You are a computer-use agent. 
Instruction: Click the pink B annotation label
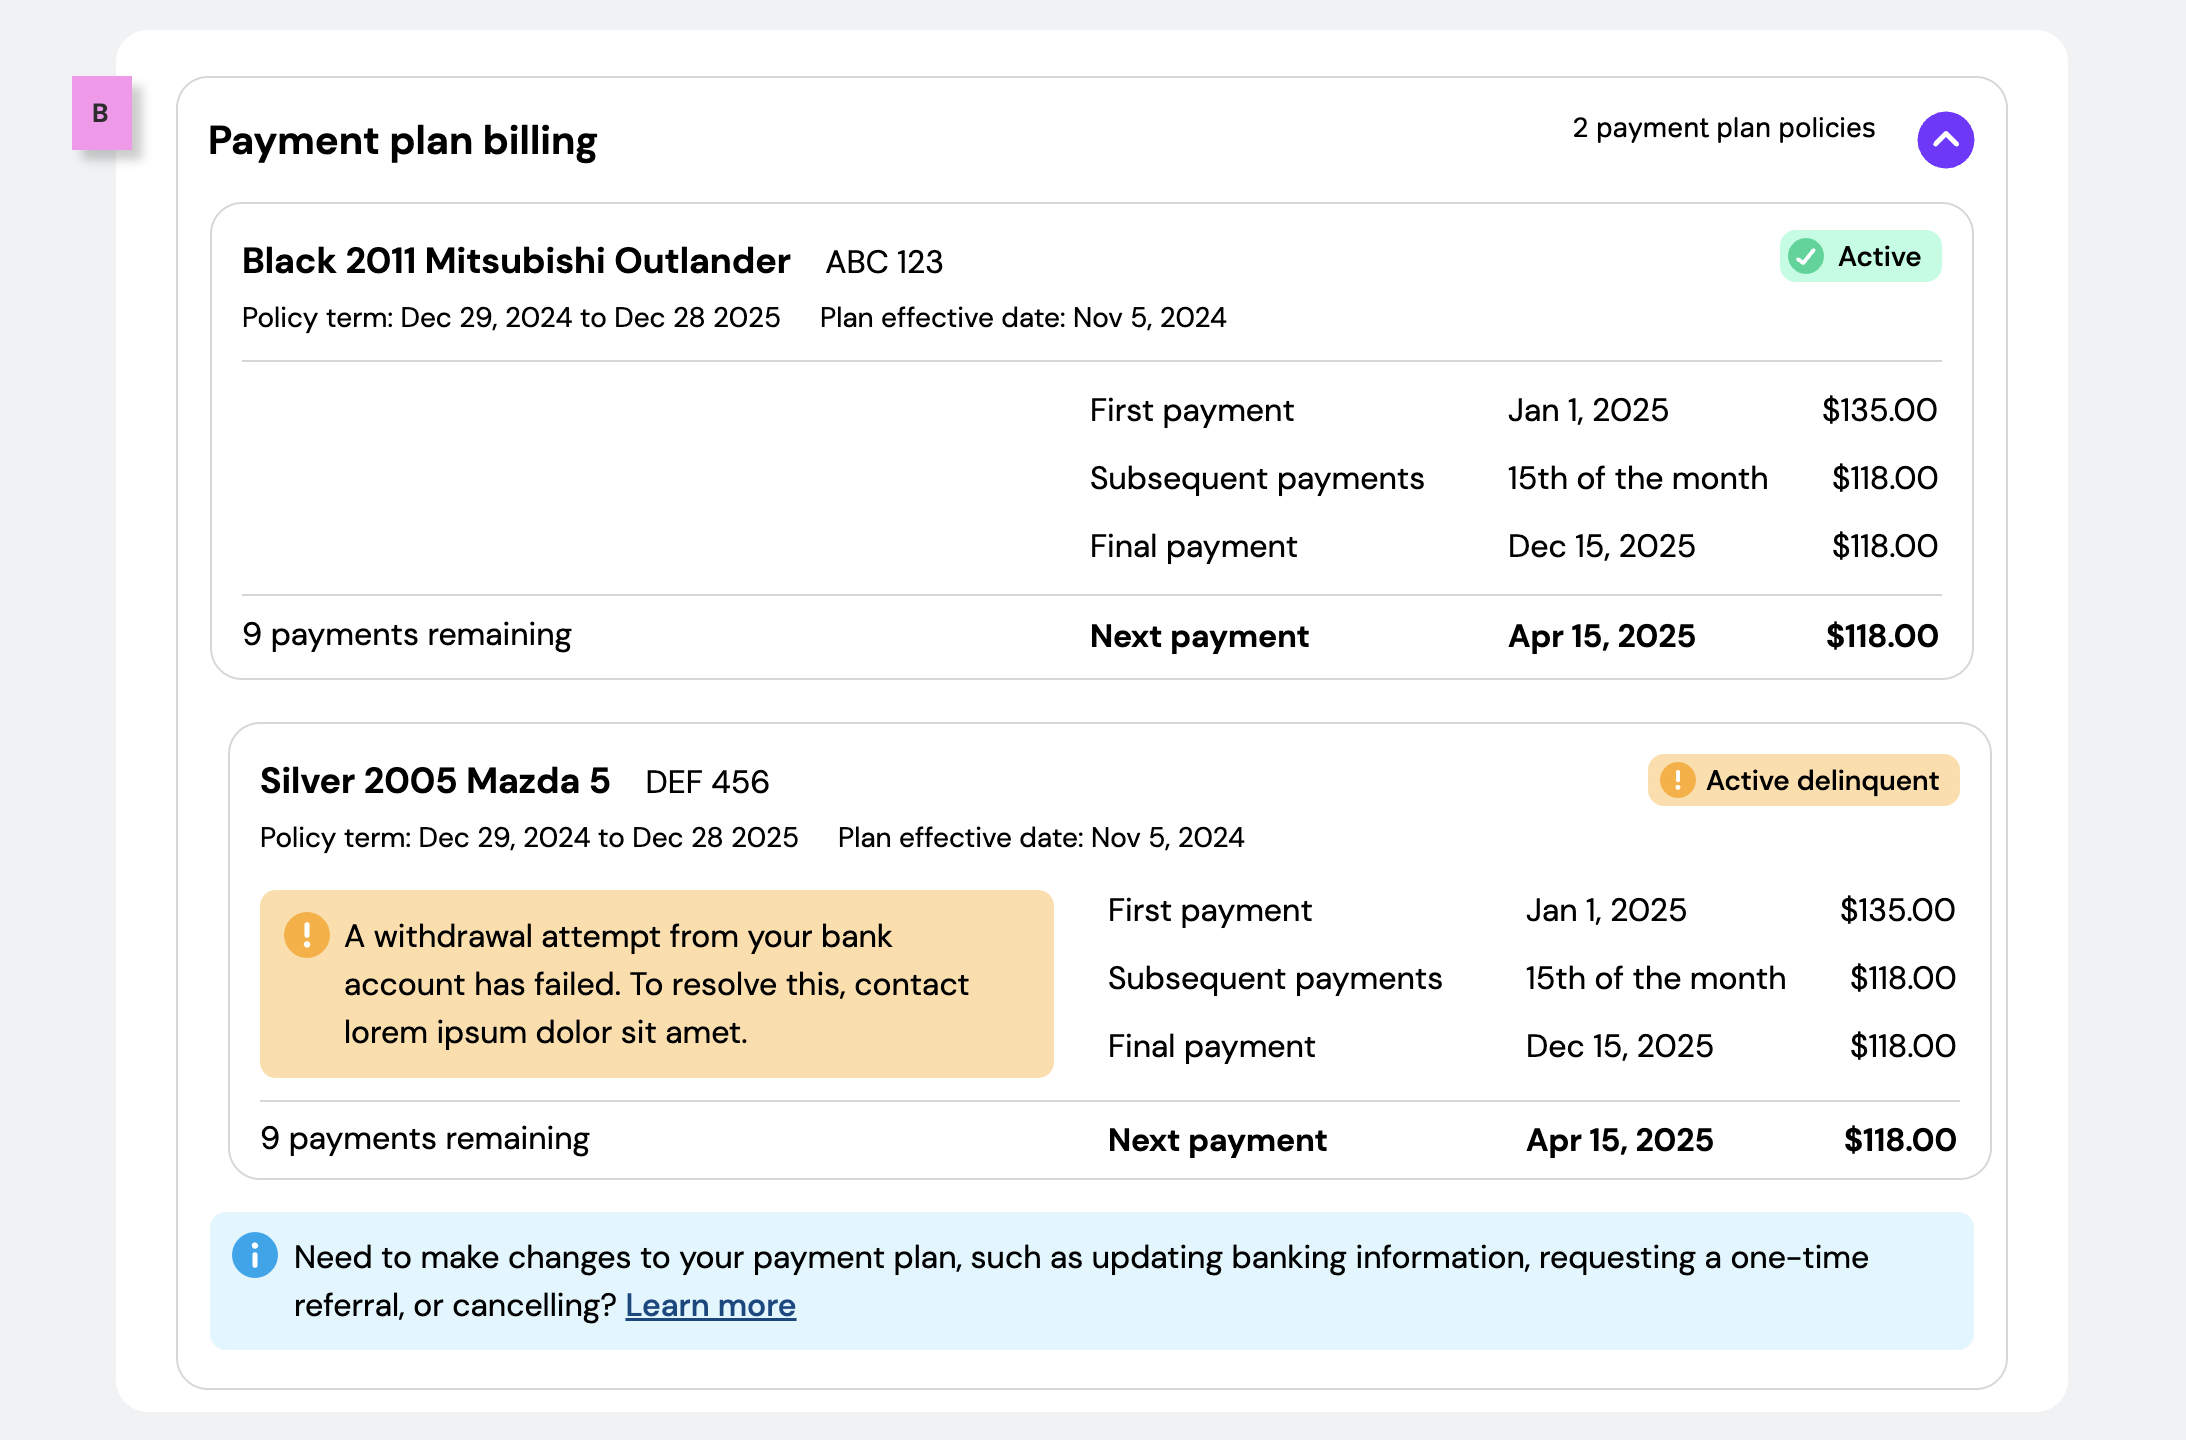pyautogui.click(x=101, y=113)
